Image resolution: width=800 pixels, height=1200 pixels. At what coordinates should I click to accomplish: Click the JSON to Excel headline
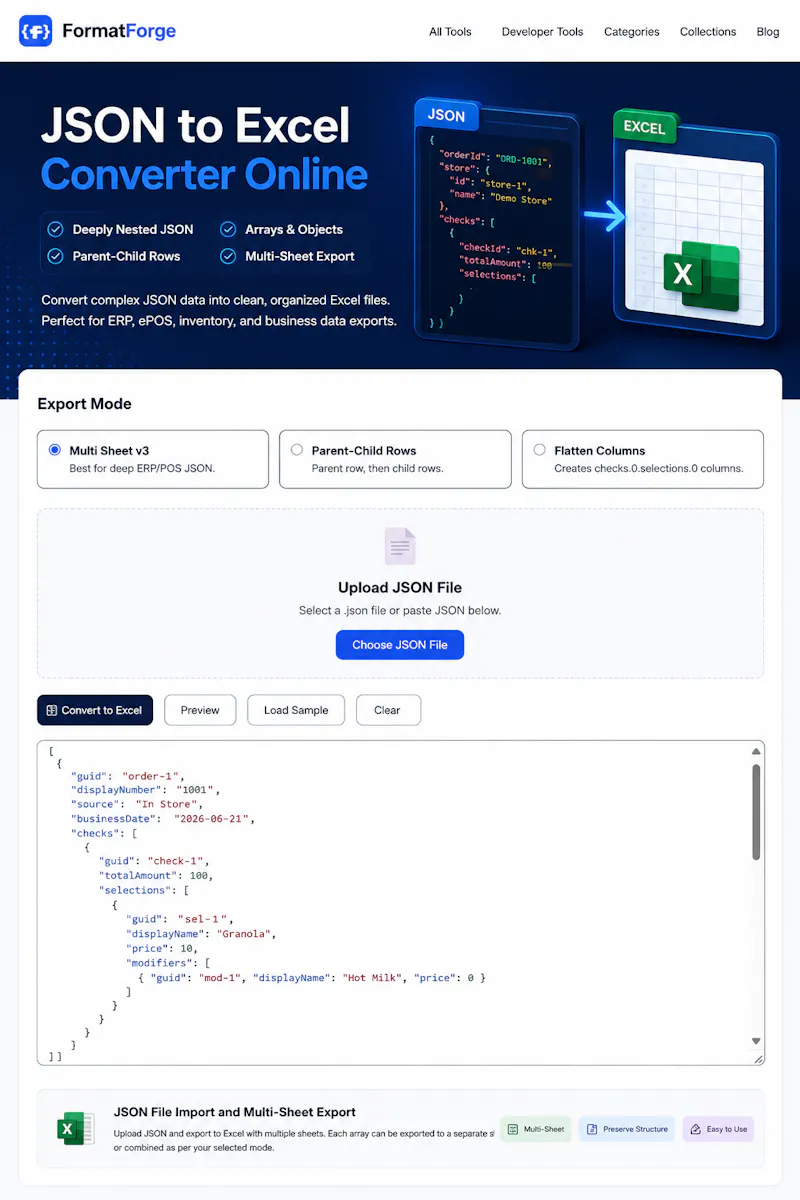point(196,125)
